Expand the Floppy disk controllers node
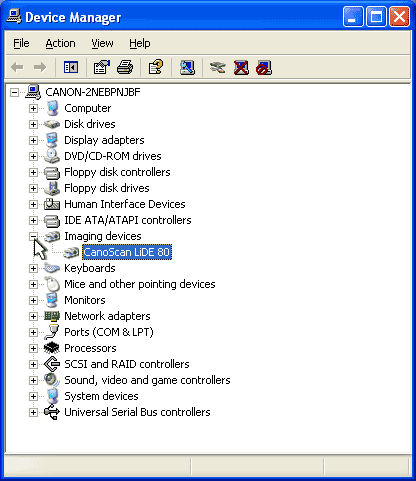Viewport: 416px width, 481px height. point(33,172)
